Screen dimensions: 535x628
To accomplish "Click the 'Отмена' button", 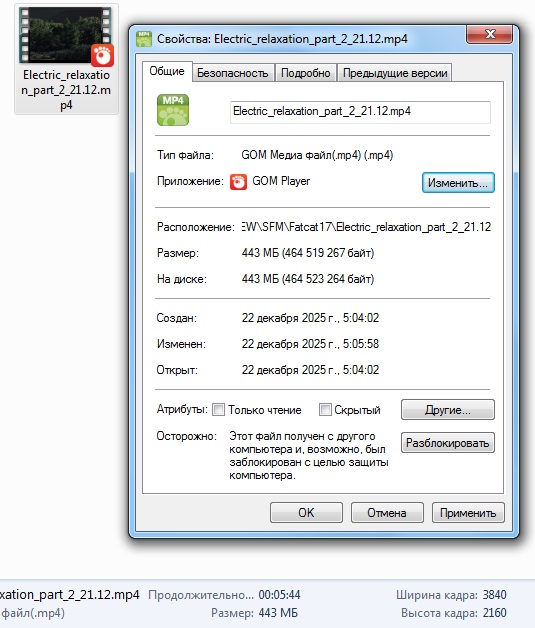I will pyautogui.click(x=387, y=513).
